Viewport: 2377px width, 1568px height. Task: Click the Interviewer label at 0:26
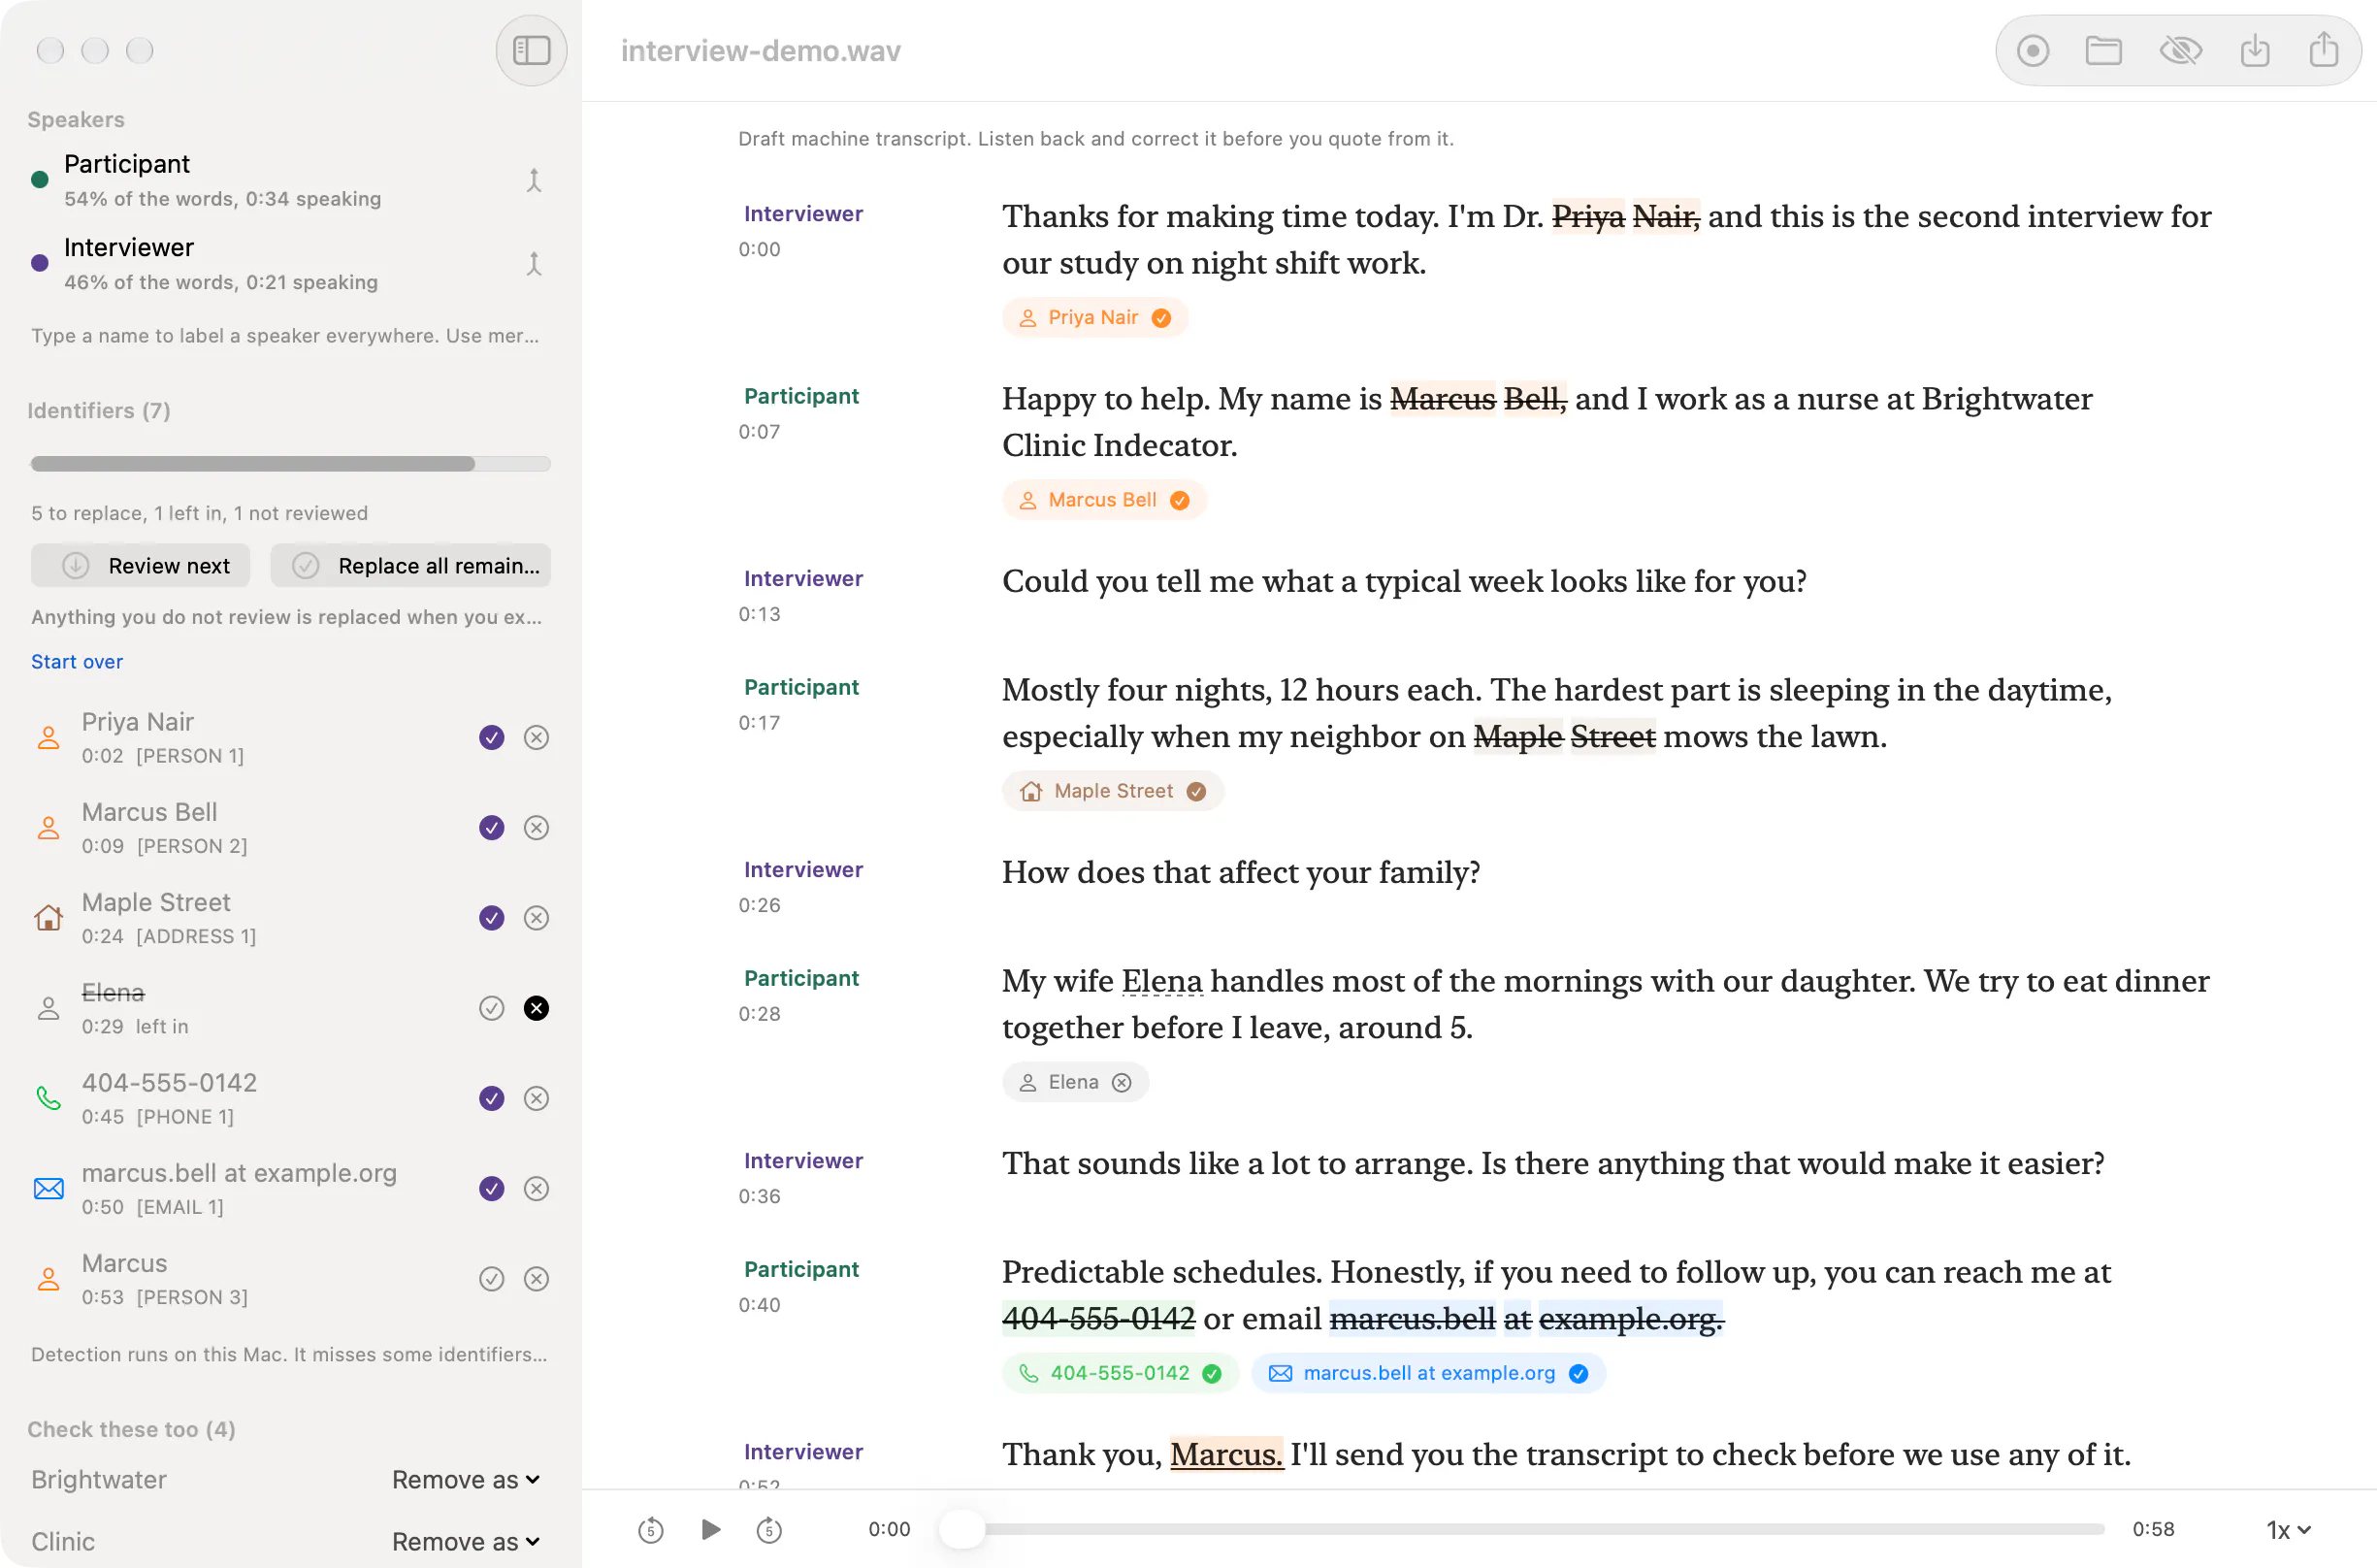pos(803,868)
